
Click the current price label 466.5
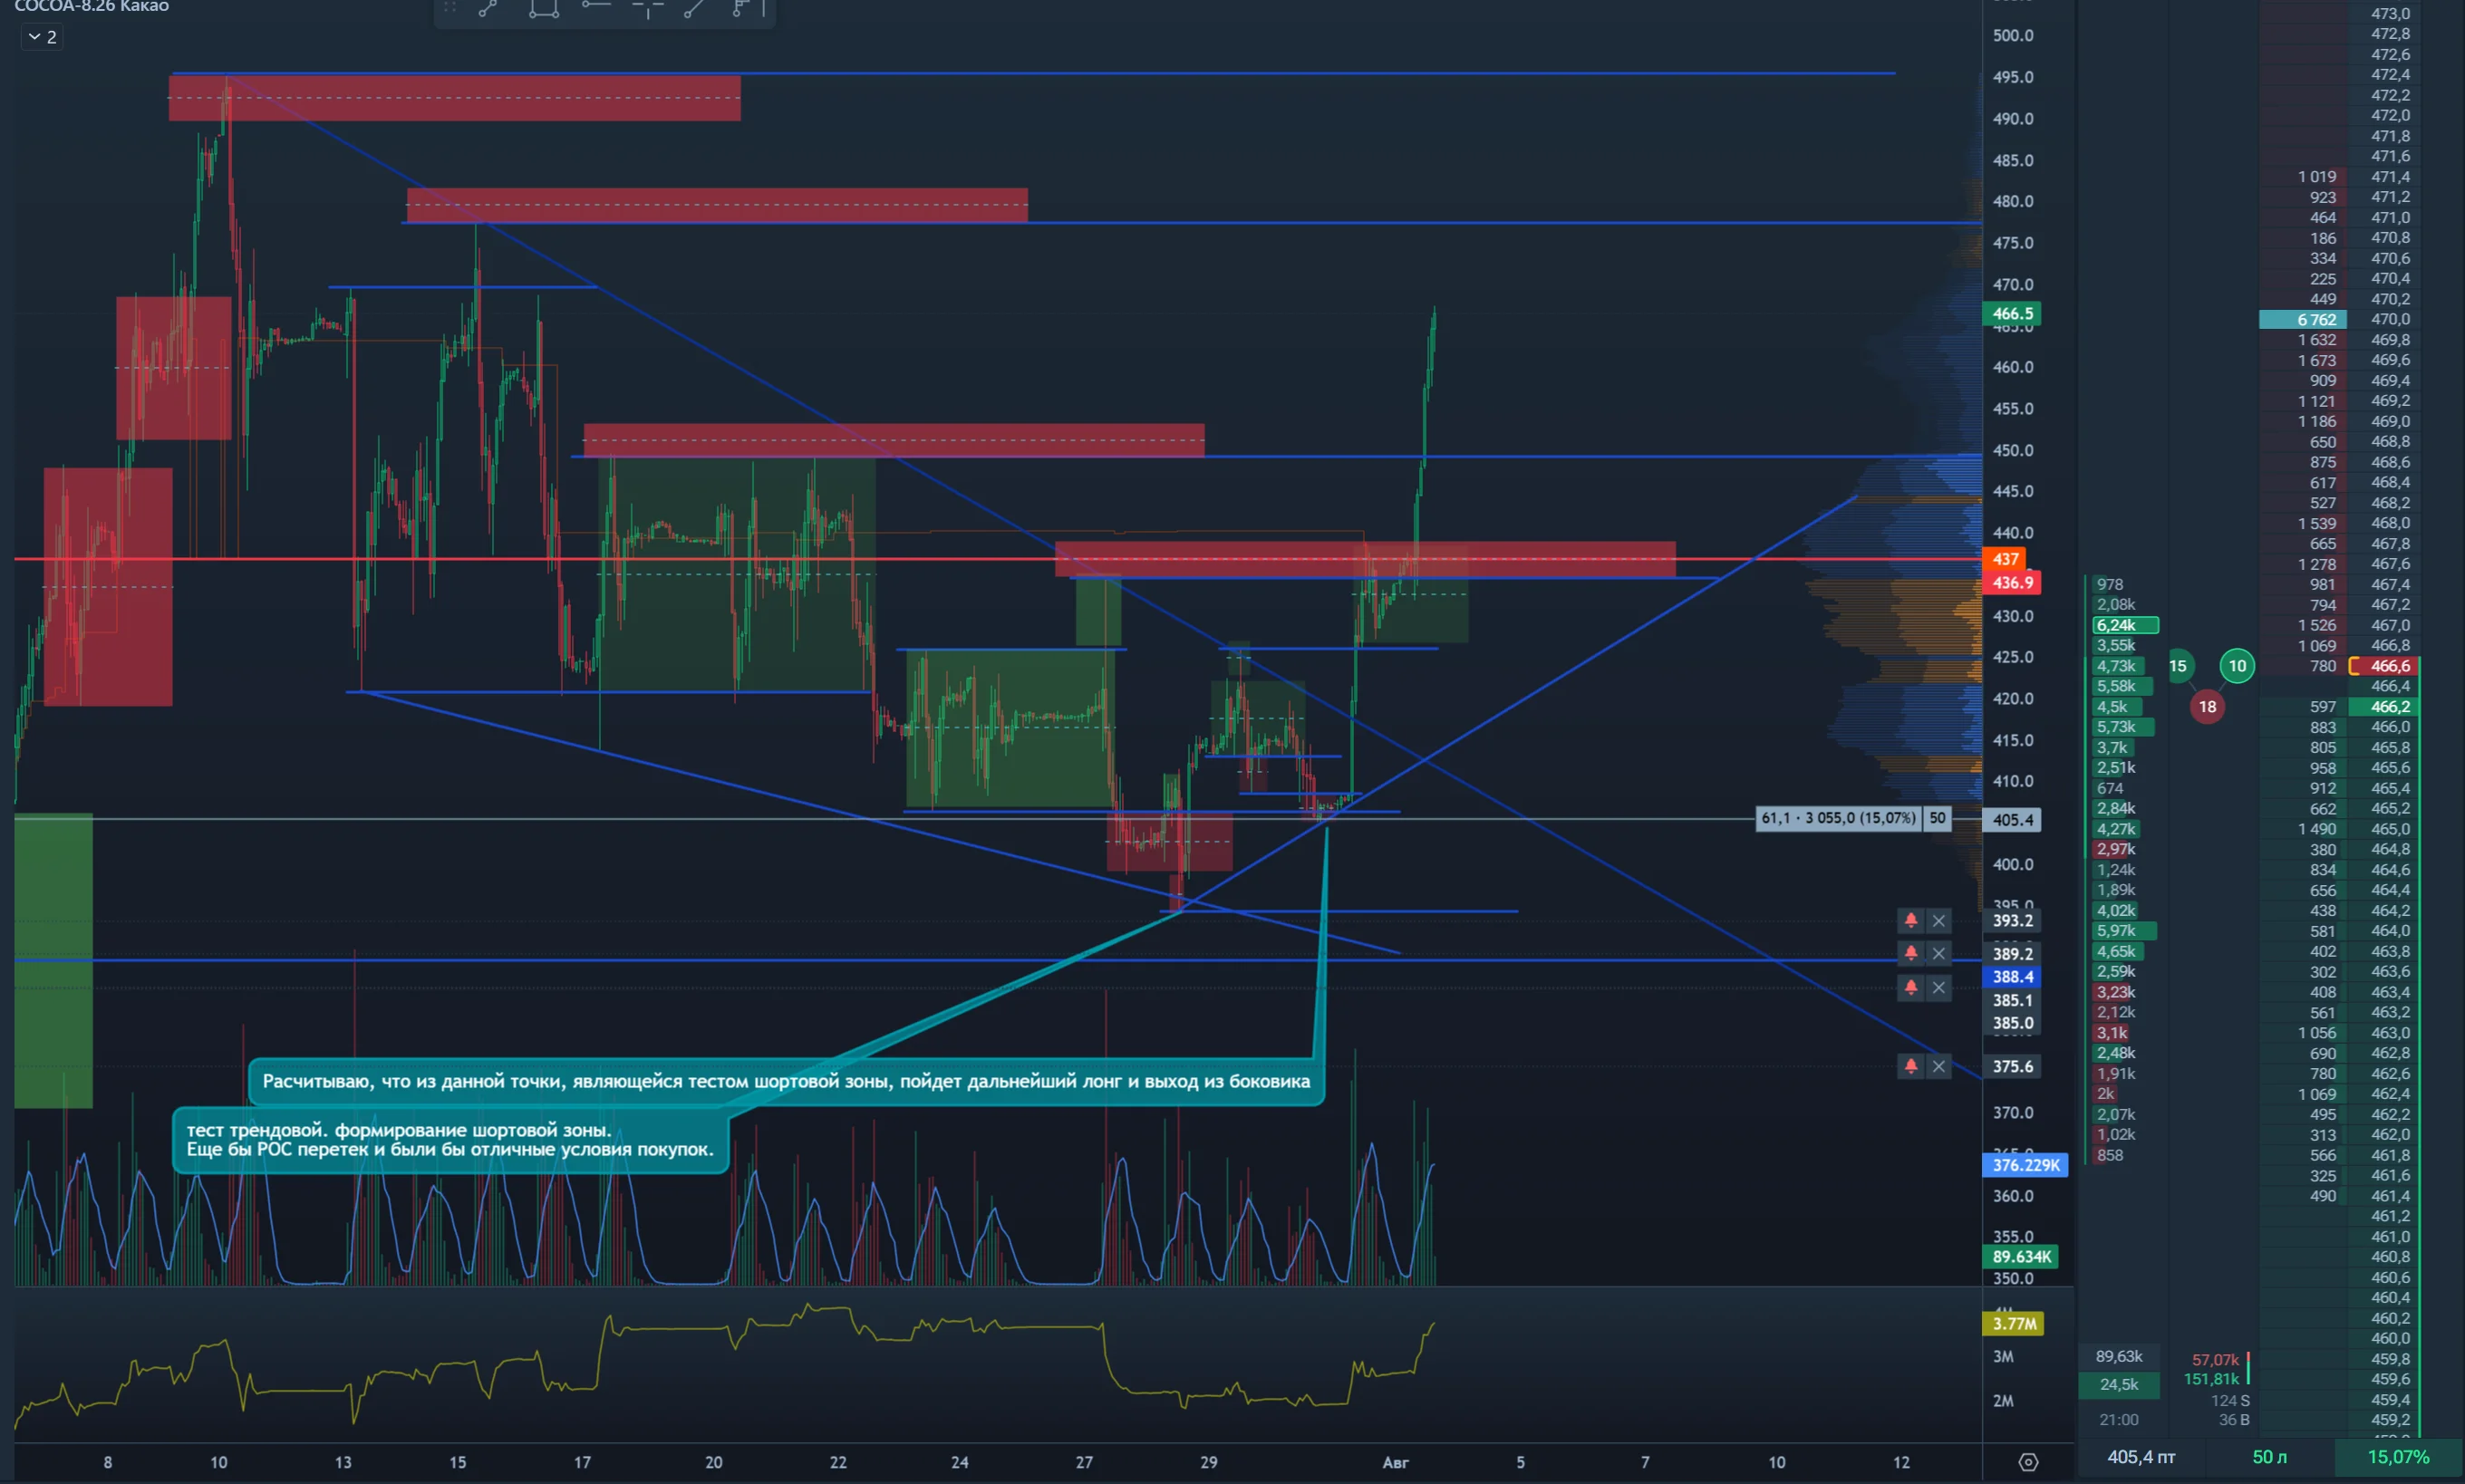point(2012,314)
